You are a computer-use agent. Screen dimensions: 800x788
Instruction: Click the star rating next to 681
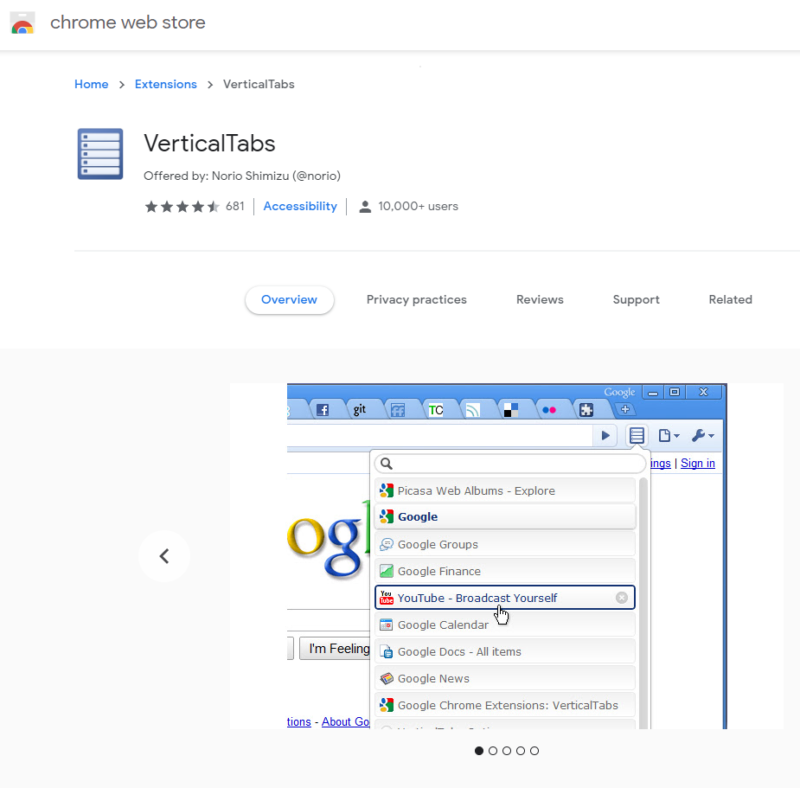(182, 207)
